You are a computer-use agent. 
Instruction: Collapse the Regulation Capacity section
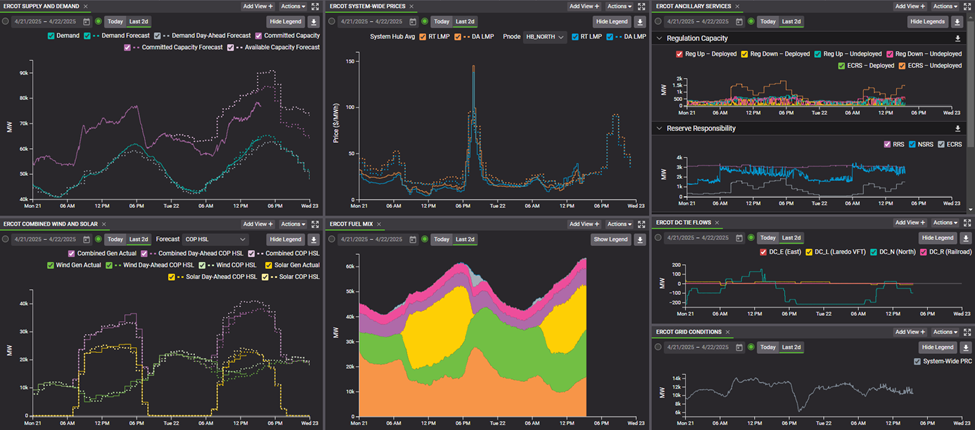pos(659,38)
